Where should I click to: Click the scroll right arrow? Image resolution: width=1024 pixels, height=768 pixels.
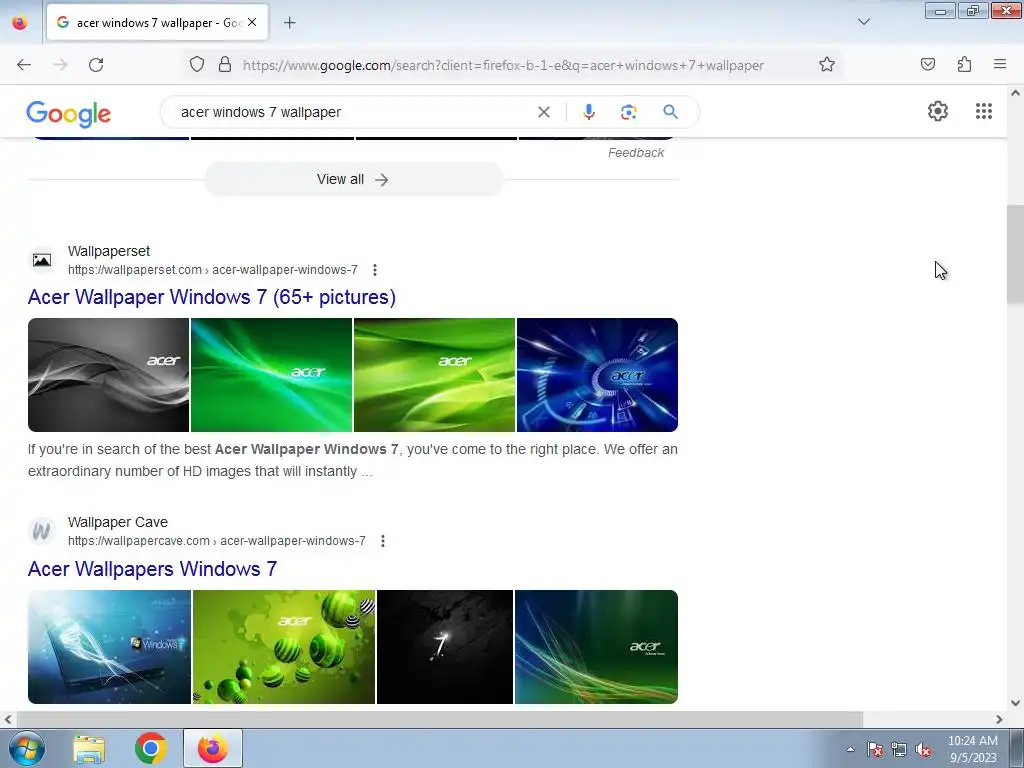click(999, 719)
